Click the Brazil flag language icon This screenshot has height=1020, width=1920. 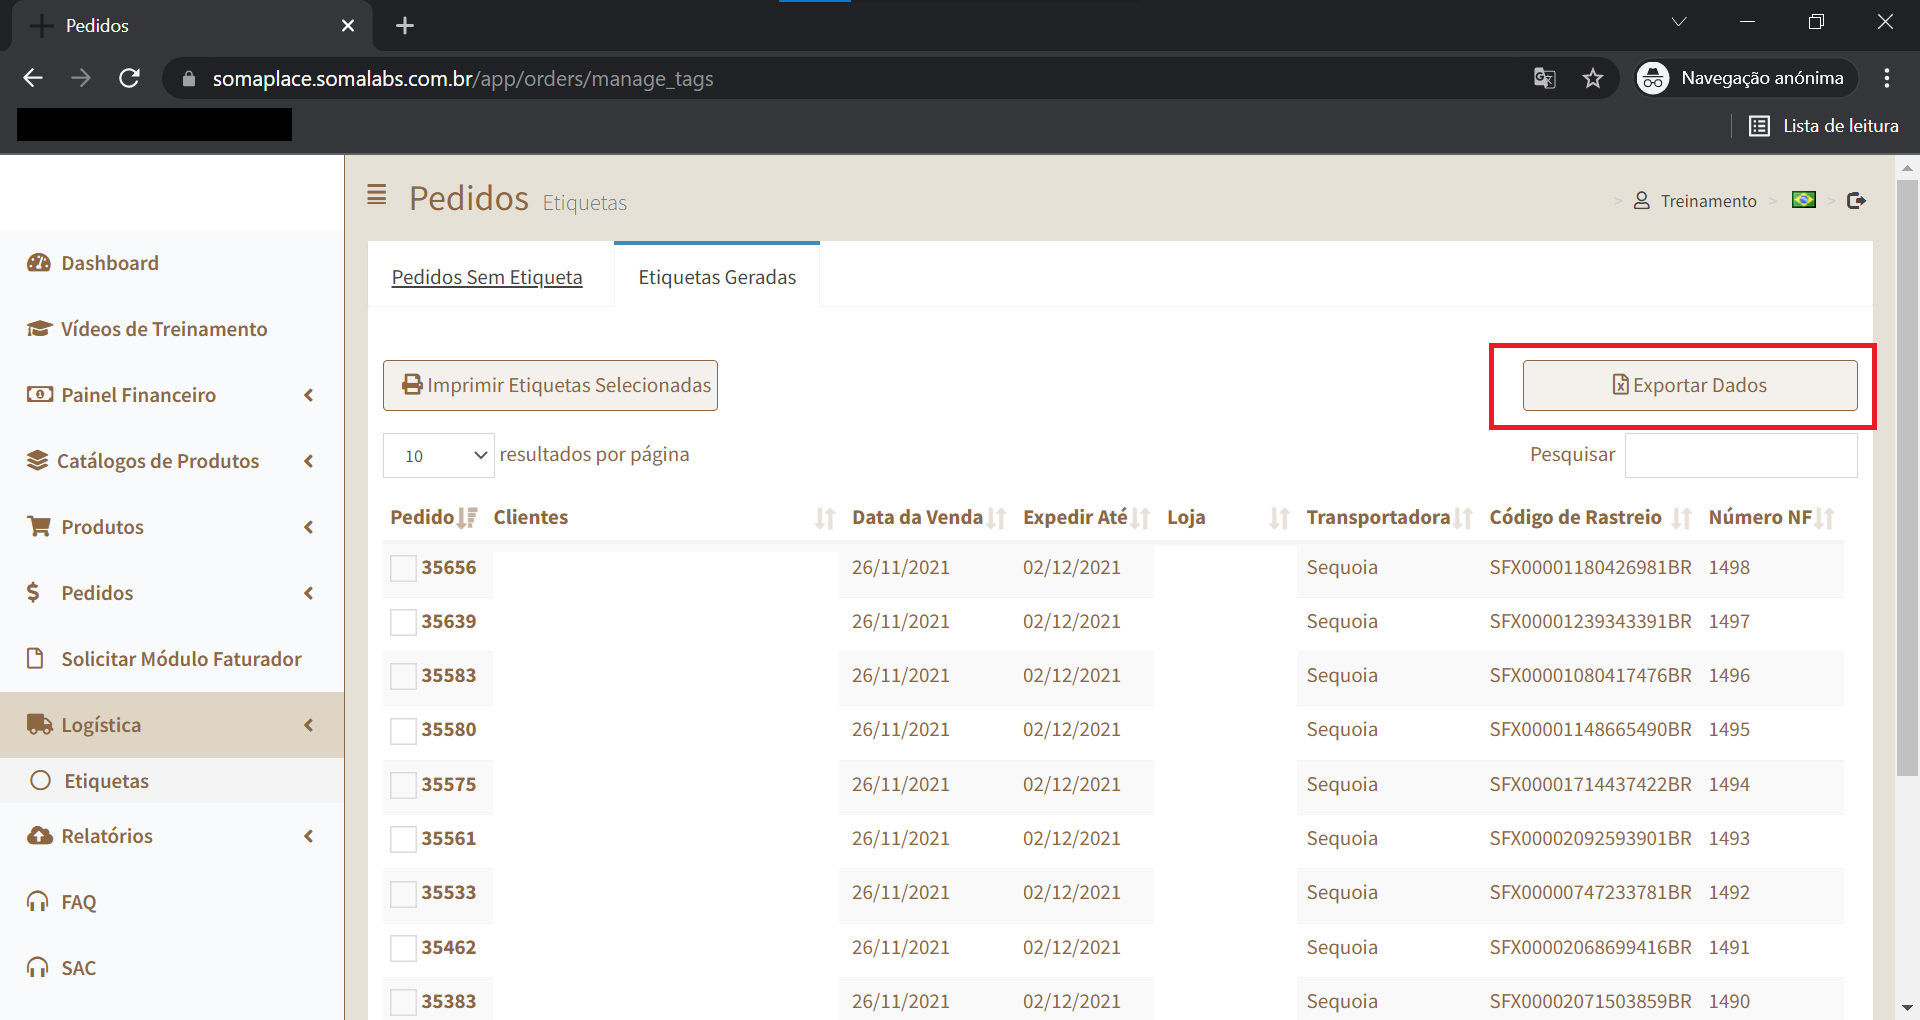tap(1804, 200)
